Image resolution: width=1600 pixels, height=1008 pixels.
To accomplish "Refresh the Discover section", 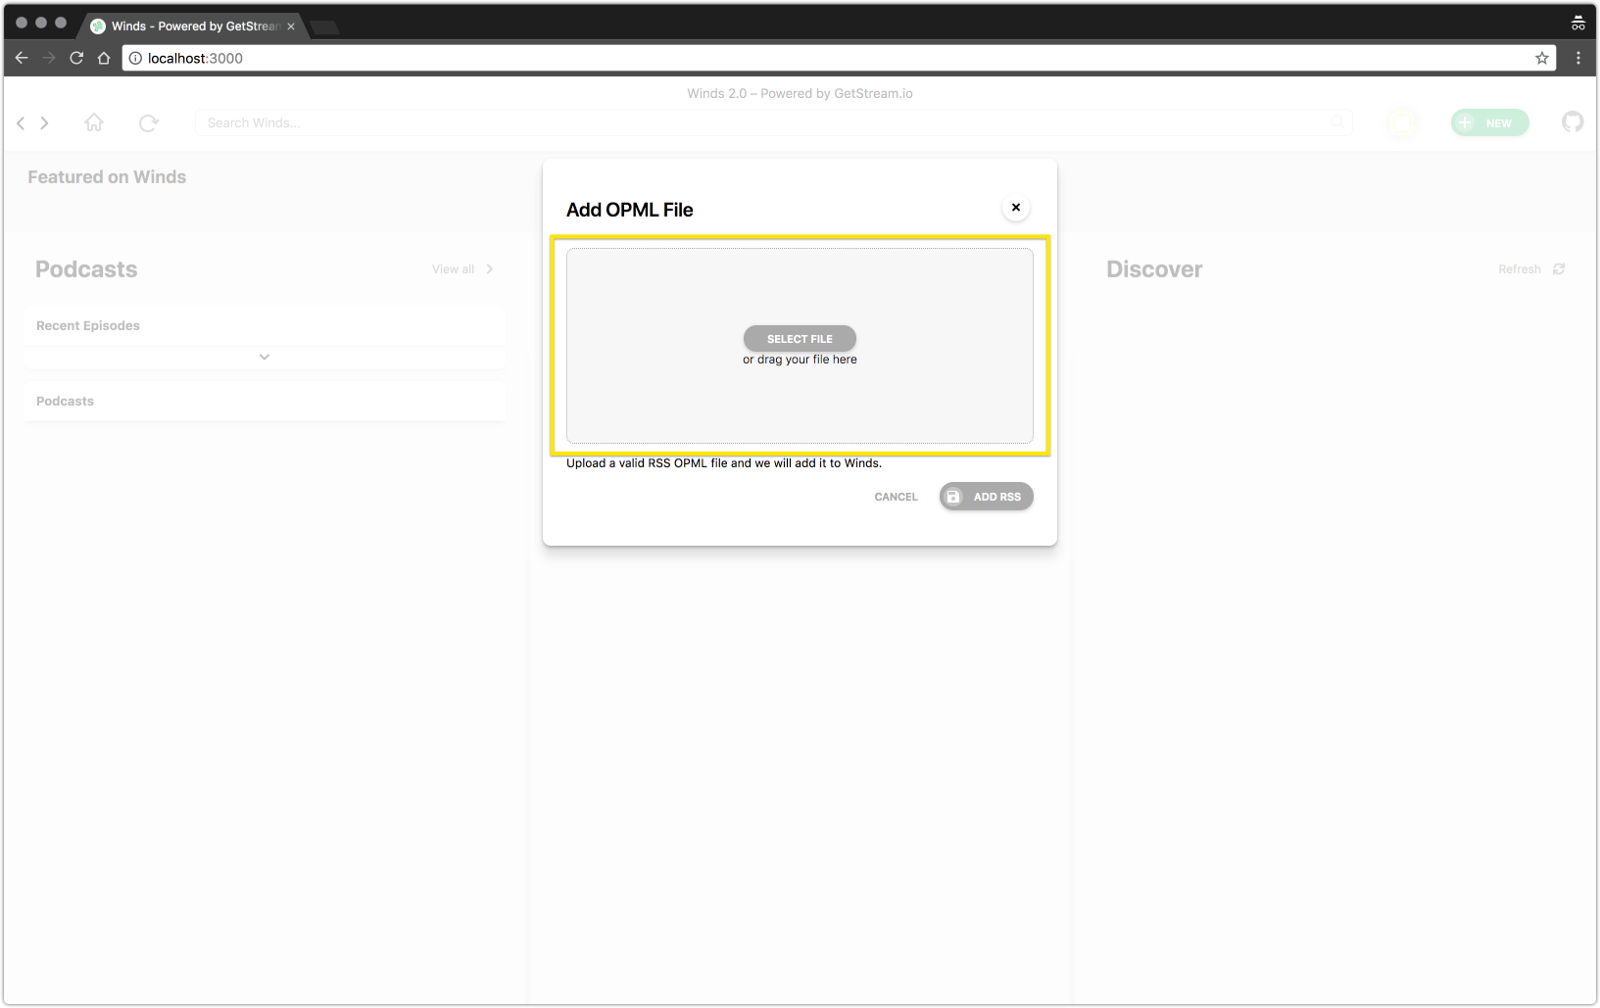I will (x=1531, y=269).
